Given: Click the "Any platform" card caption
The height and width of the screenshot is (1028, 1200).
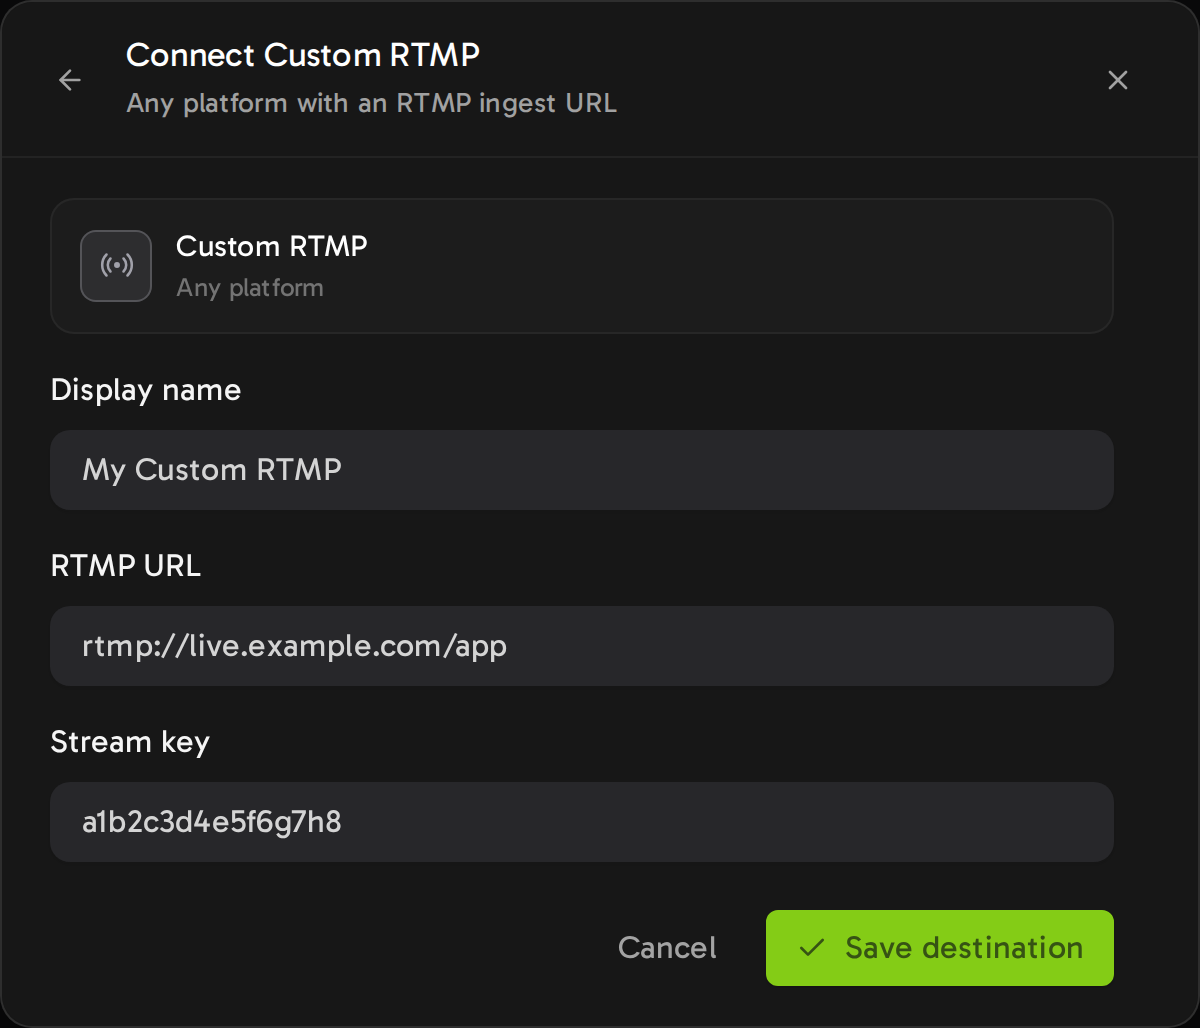Looking at the screenshot, I should (250, 288).
